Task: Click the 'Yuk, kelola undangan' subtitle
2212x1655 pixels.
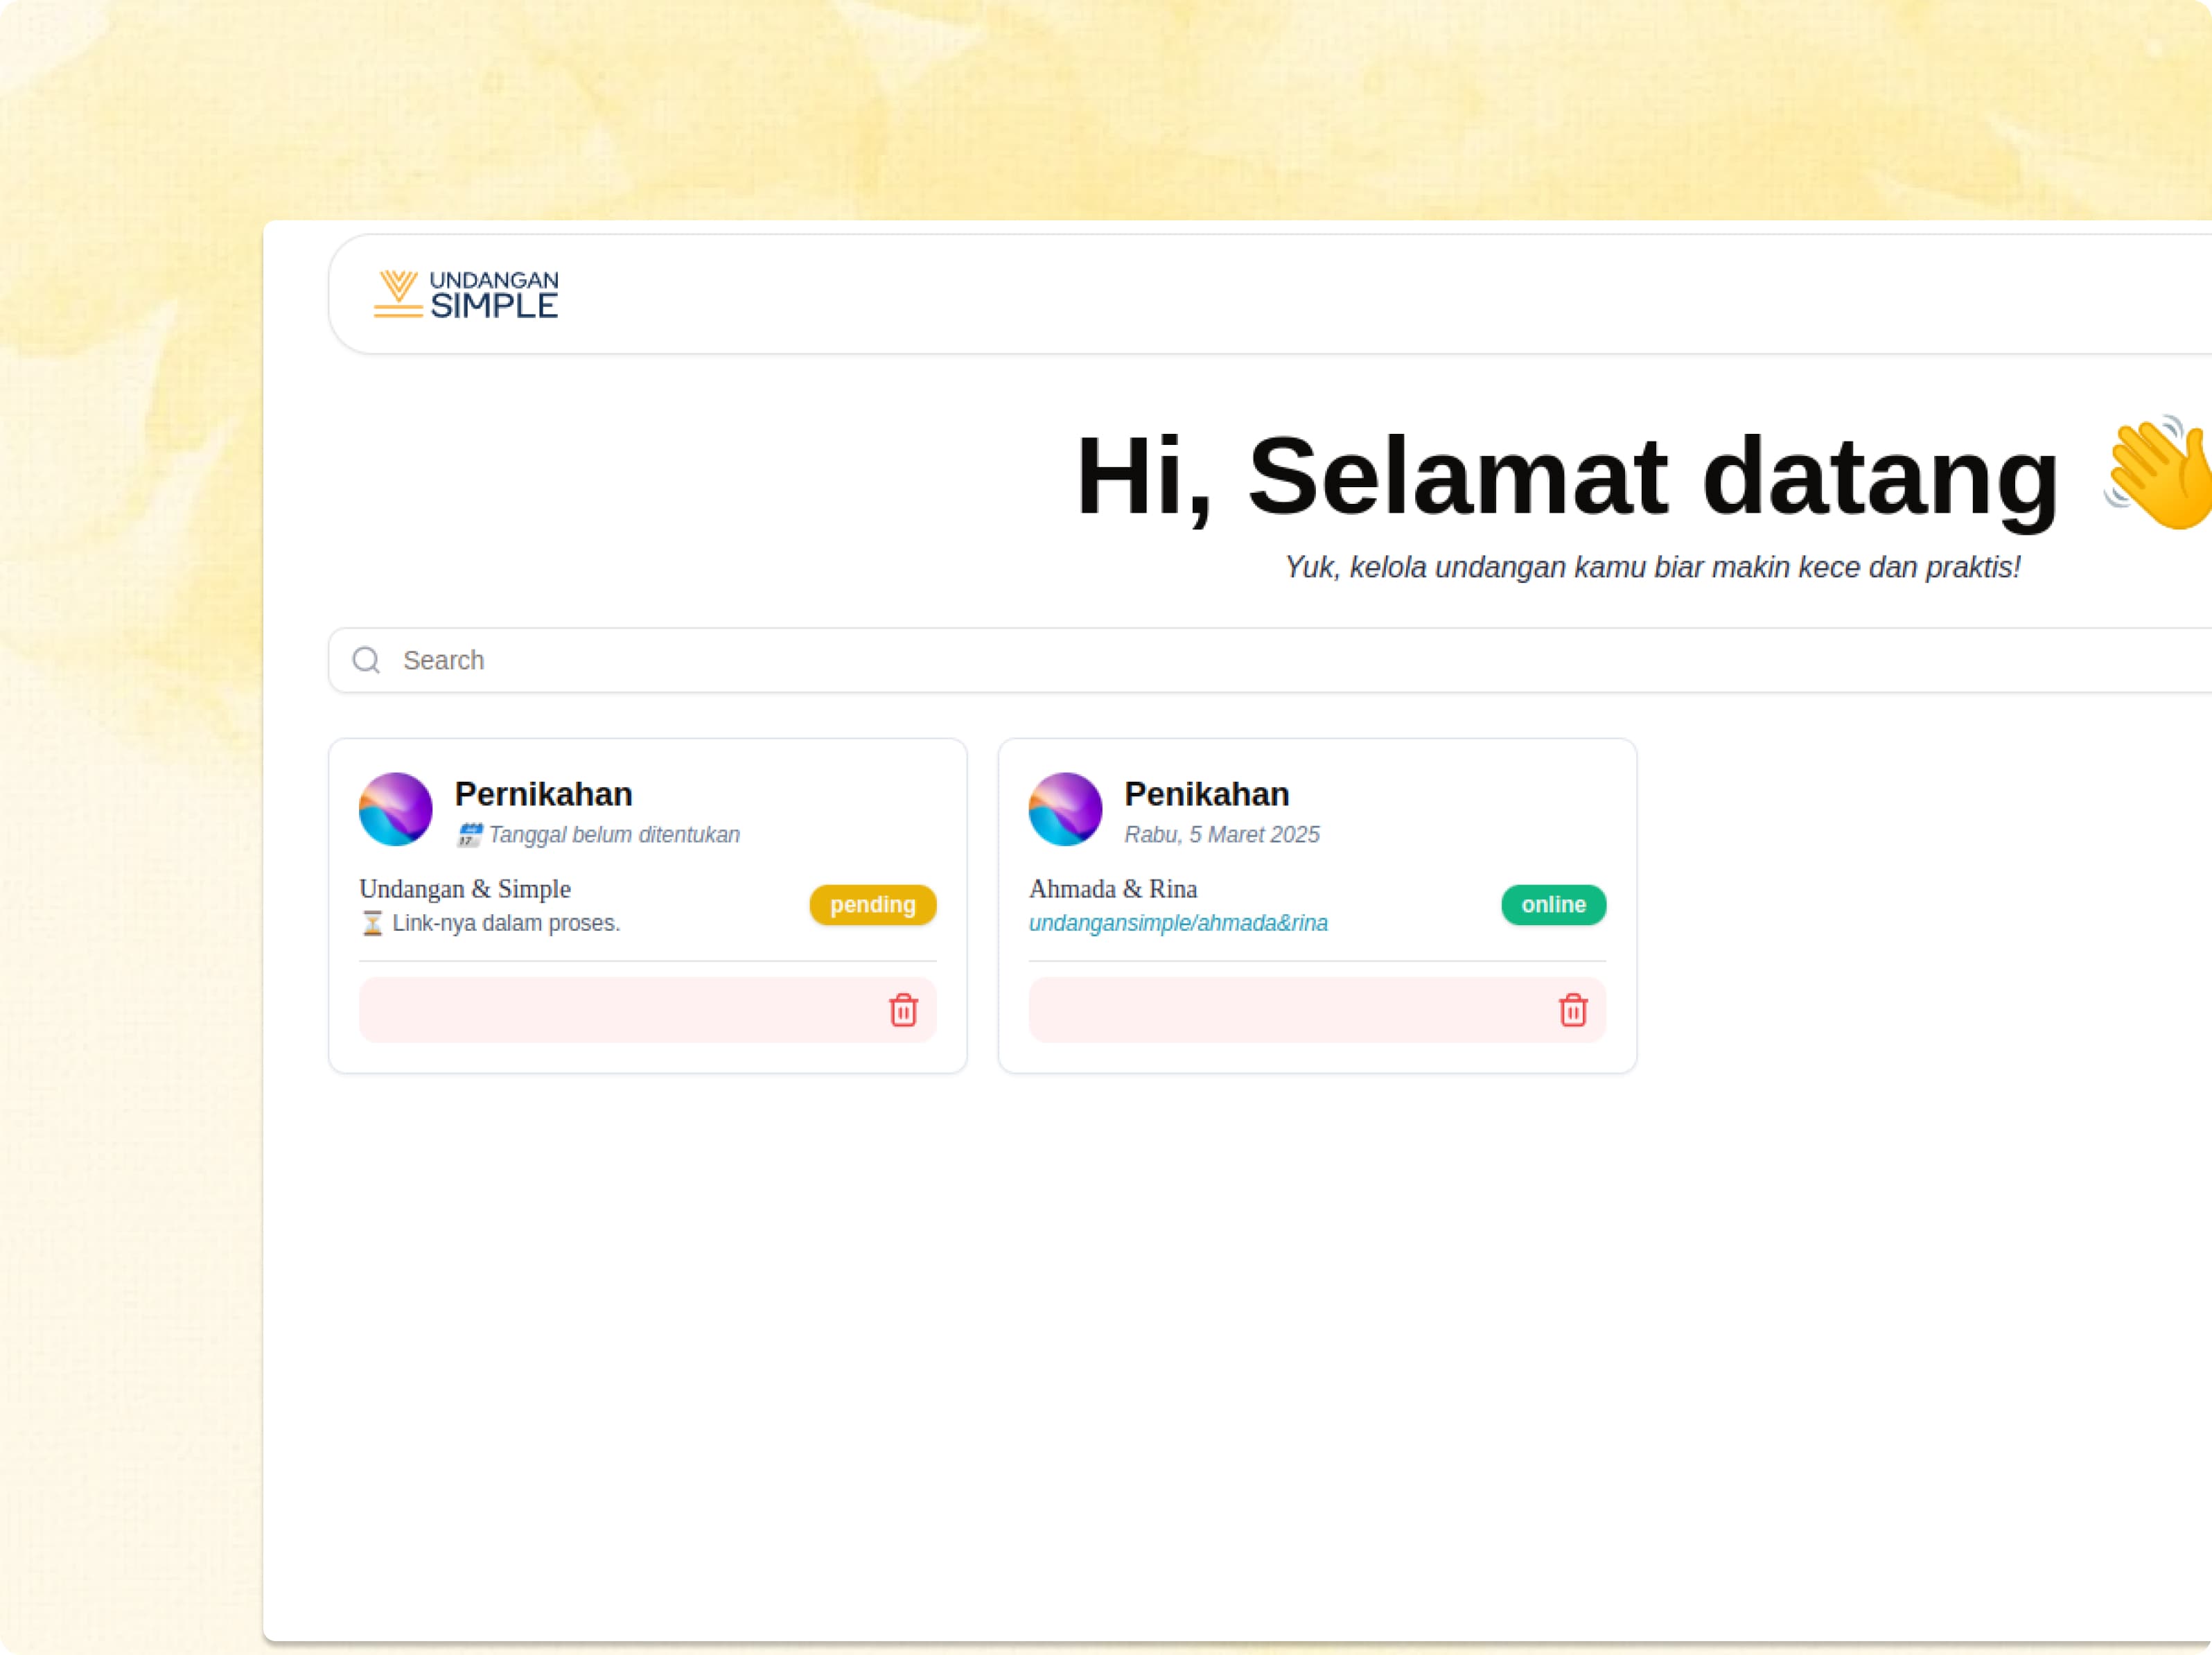Action: pyautogui.click(x=1652, y=567)
